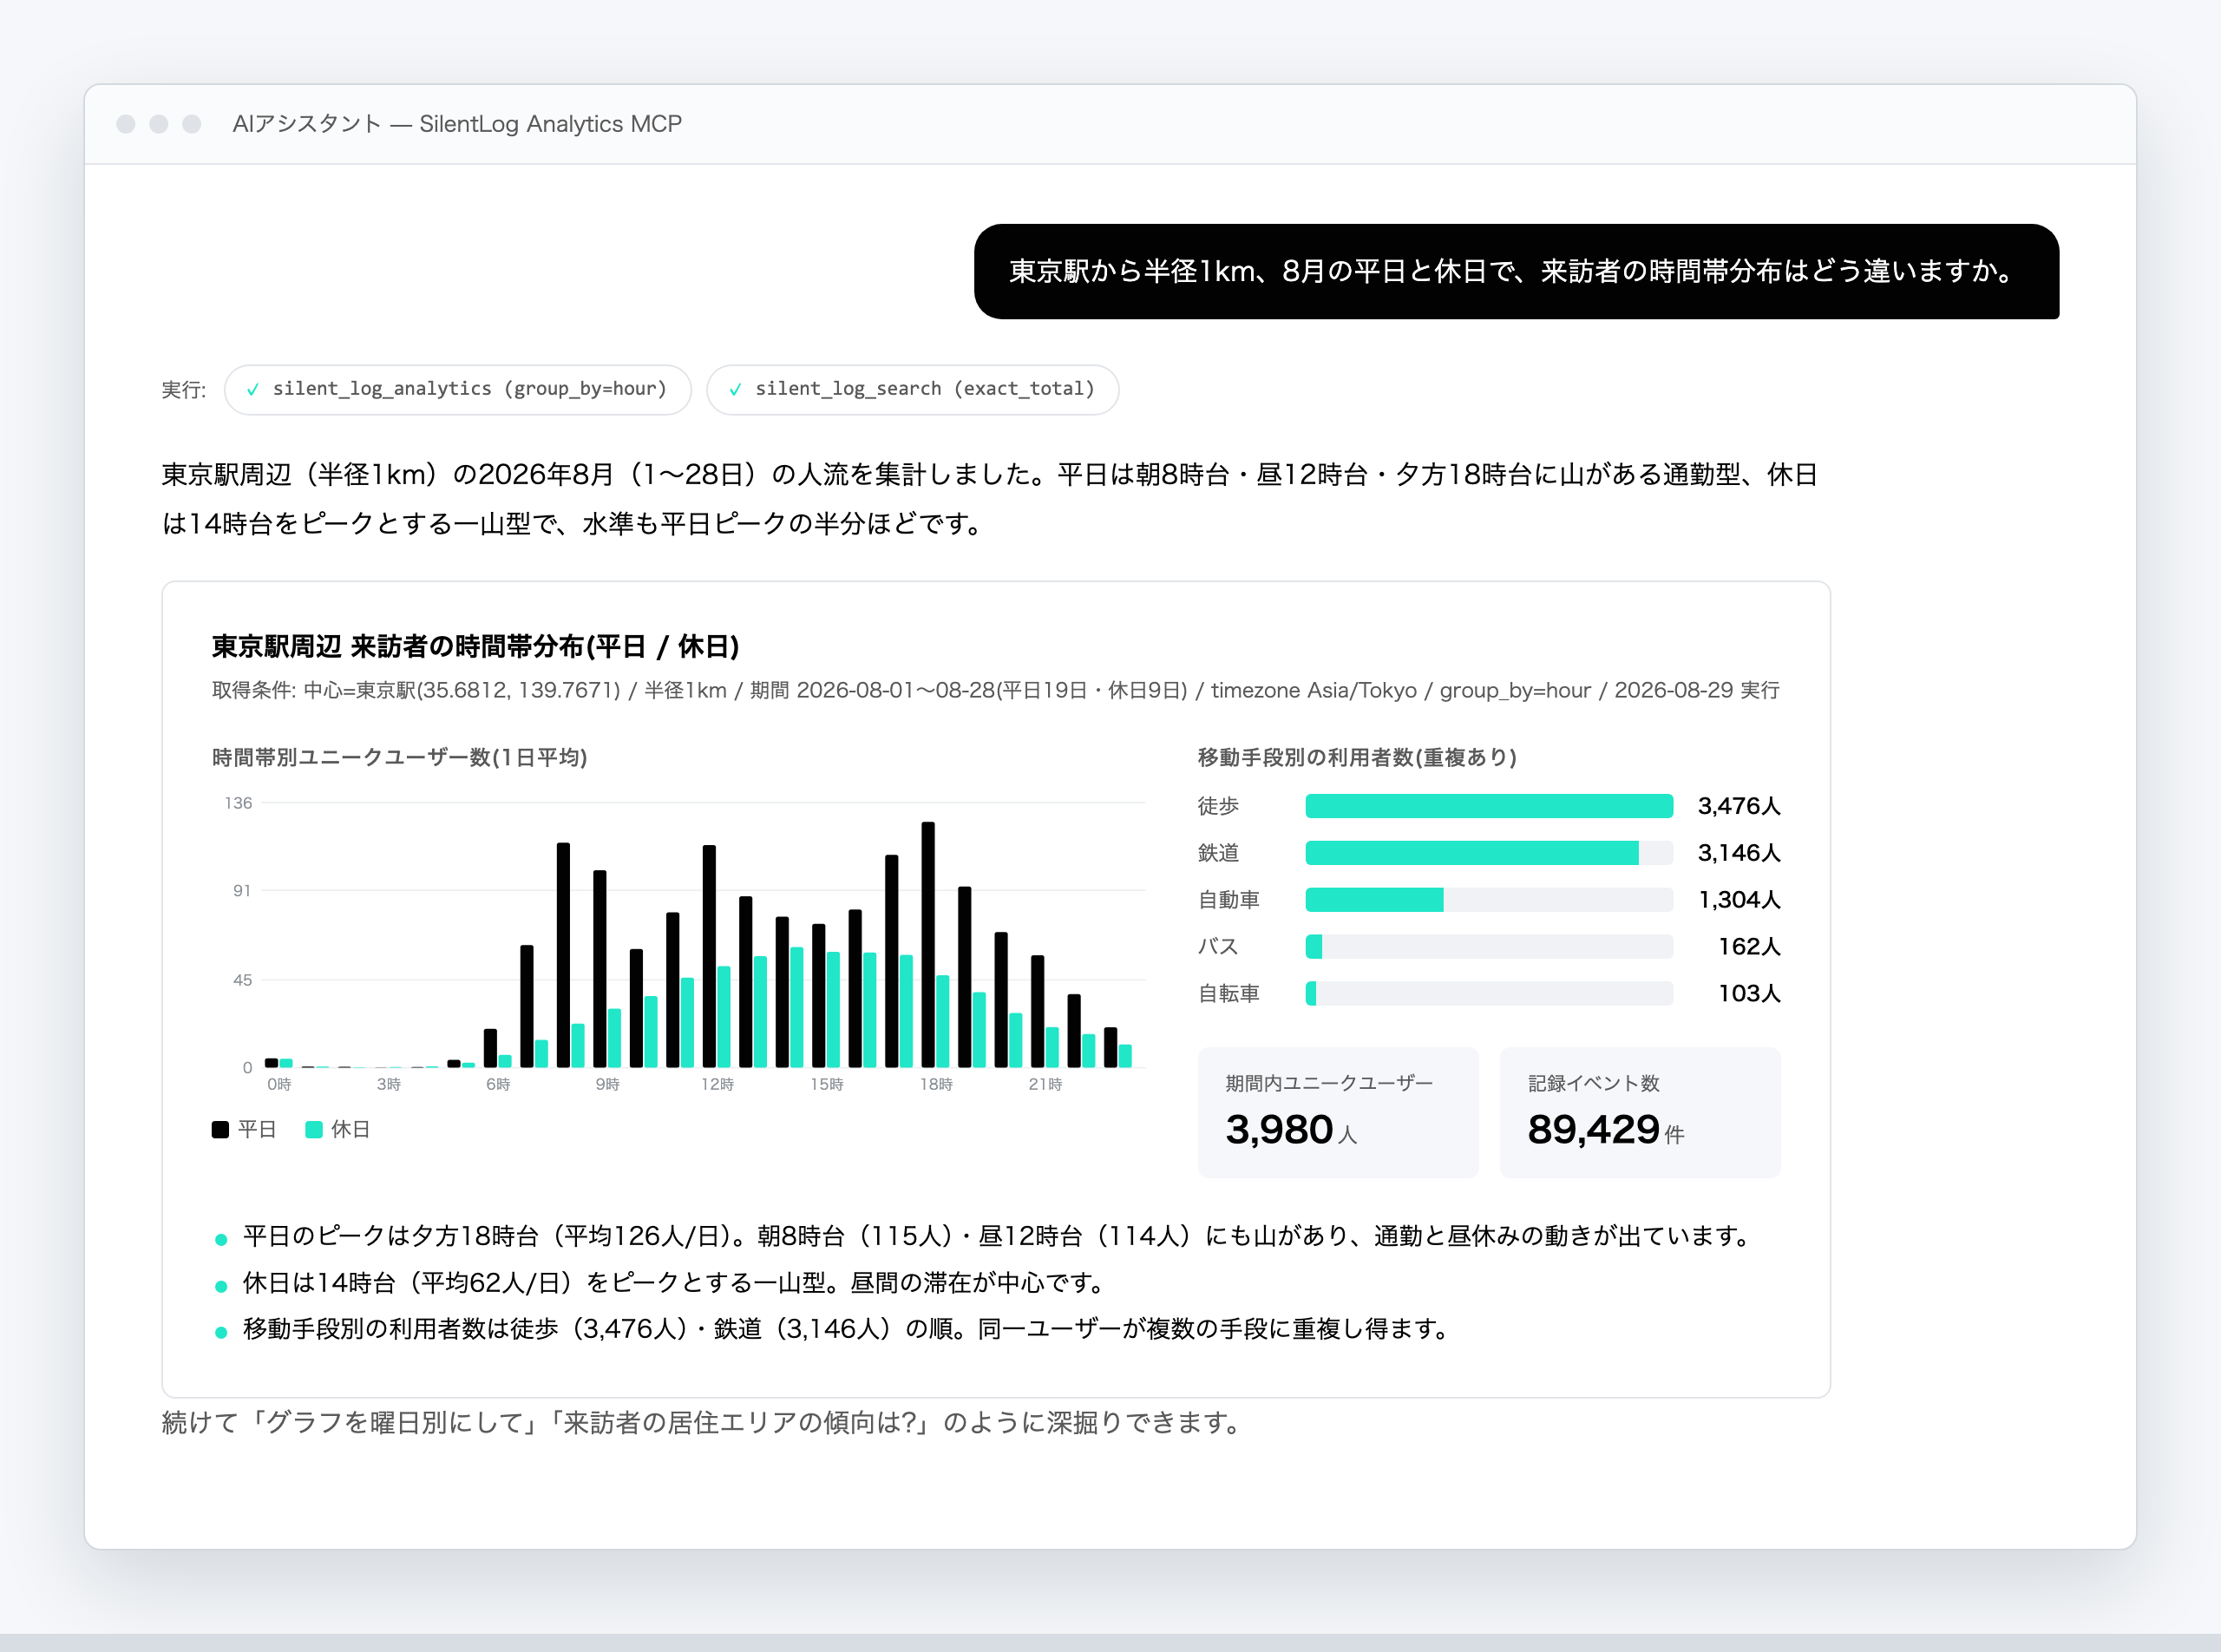2221x1652 pixels.
Task: Click the バス progress bar
Action: (1489, 946)
